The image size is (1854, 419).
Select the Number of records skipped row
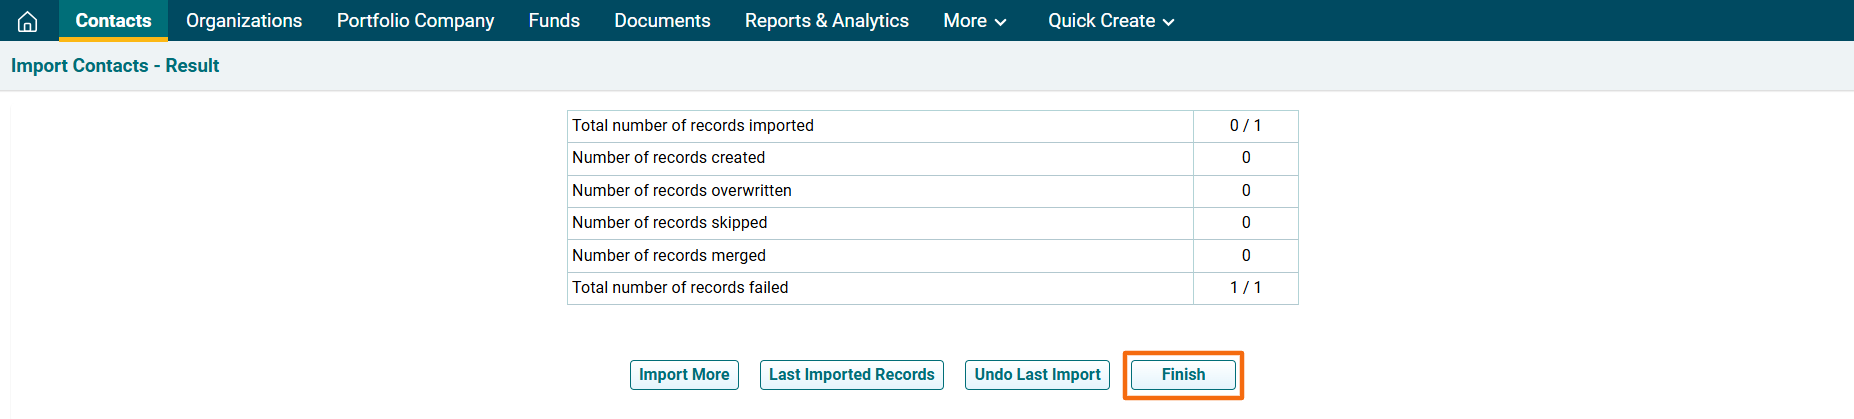point(669,223)
